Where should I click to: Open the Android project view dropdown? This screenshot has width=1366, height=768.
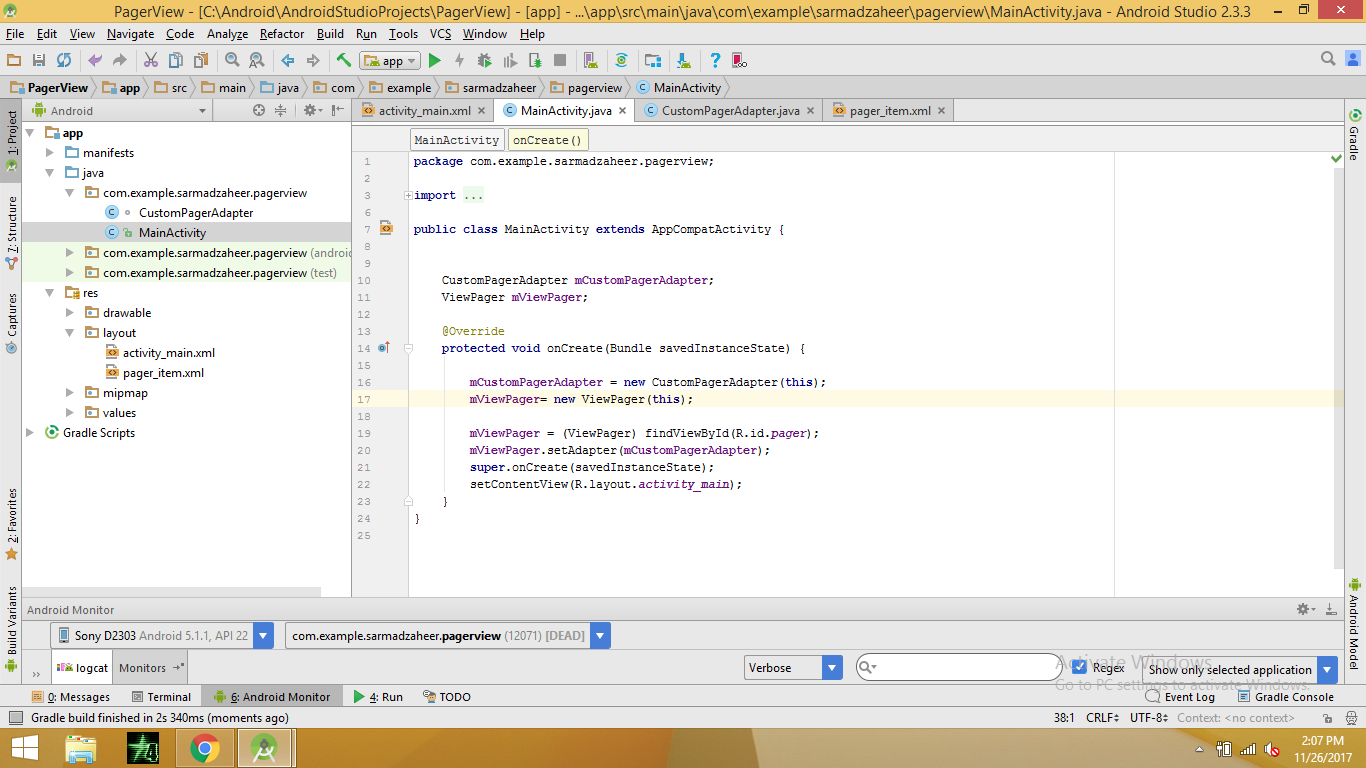coord(120,111)
